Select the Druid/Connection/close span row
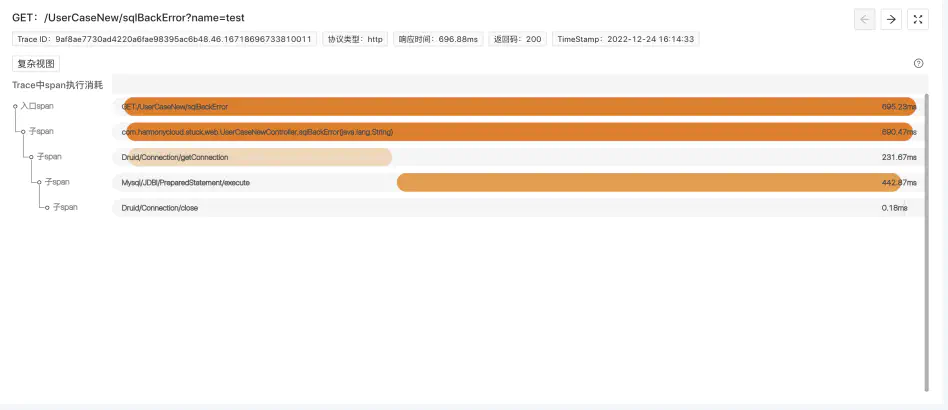Image resolution: width=948 pixels, height=410 pixels. click(519, 207)
